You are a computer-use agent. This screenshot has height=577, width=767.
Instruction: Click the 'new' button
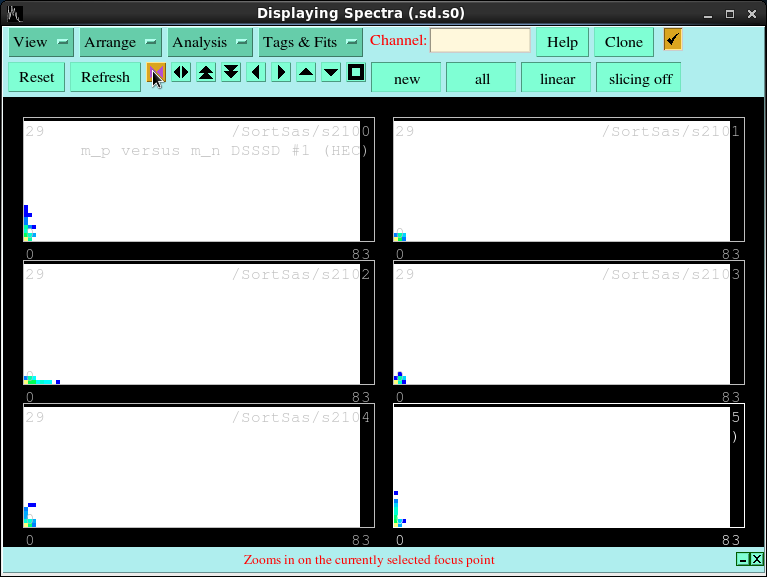(406, 78)
